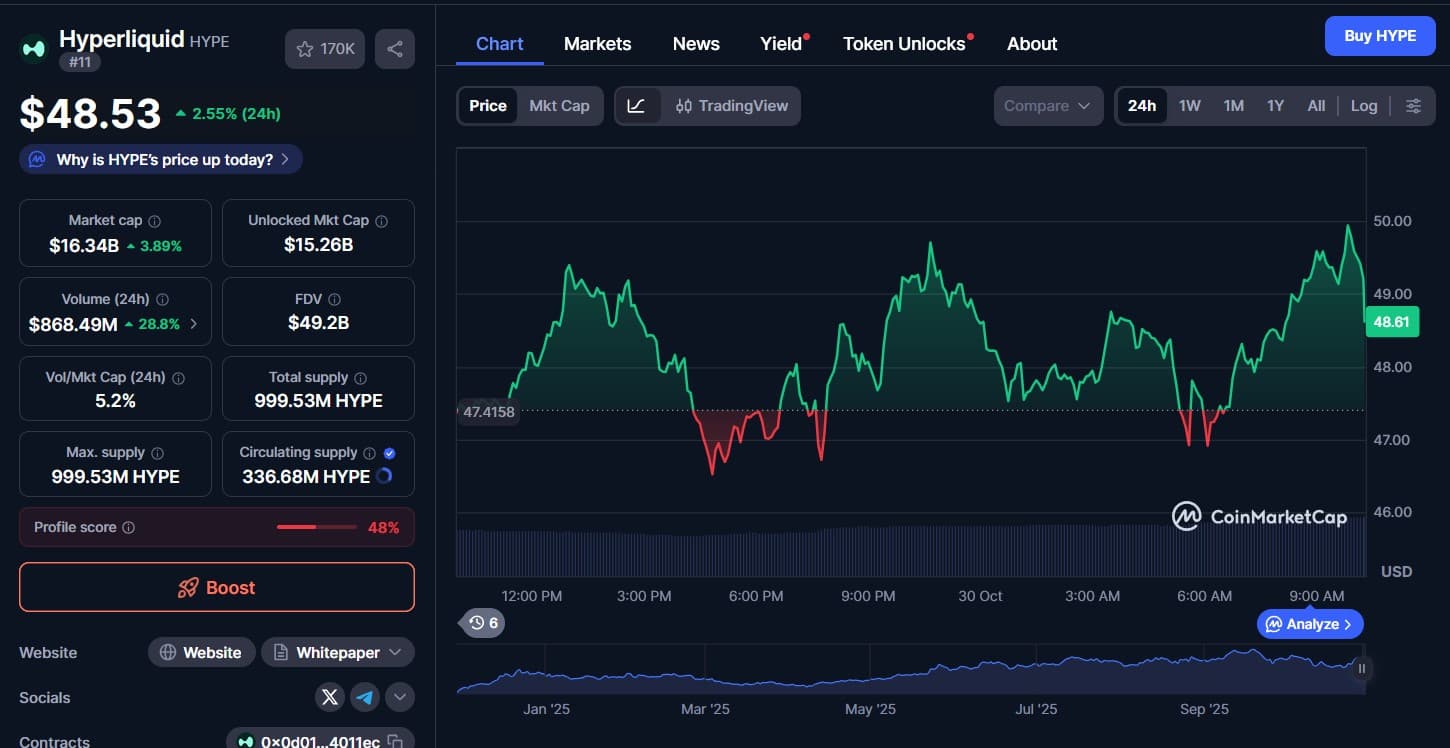Image resolution: width=1450 pixels, height=748 pixels.
Task: Toggle Log scale on chart
Action: click(x=1363, y=106)
